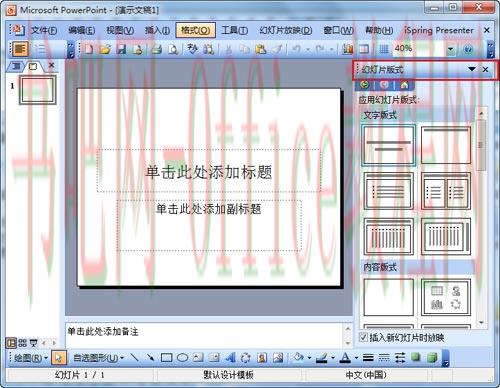Click the Dash Style icon
The image size is (500, 388).
coord(384,358)
